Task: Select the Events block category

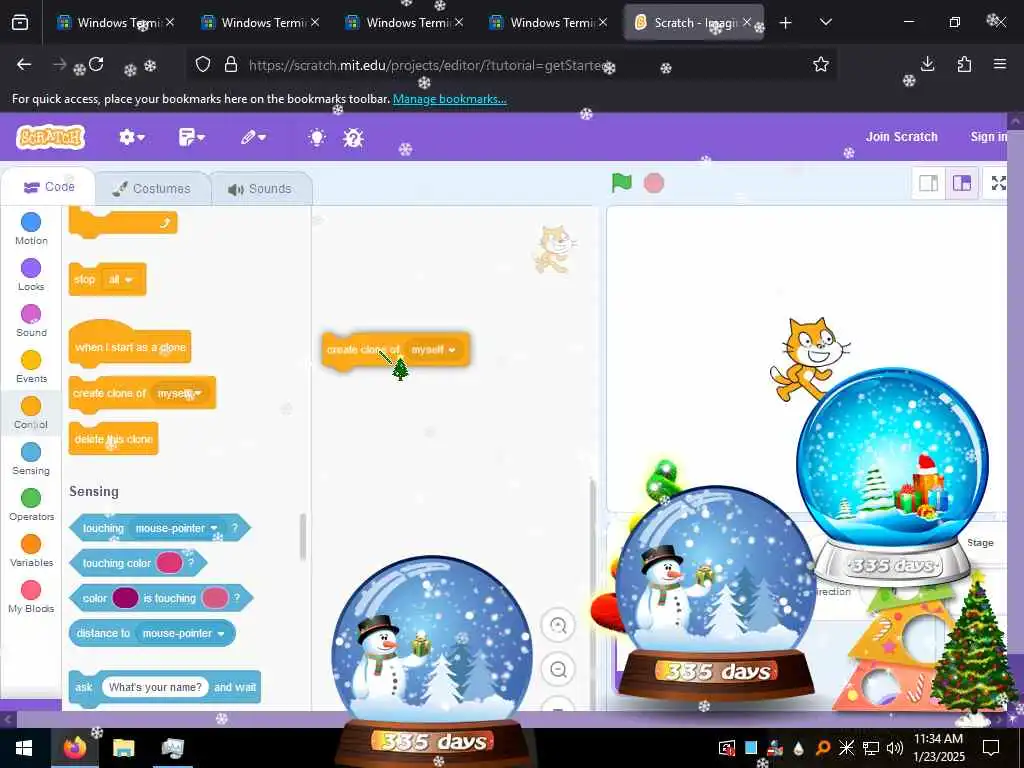Action: (31, 366)
